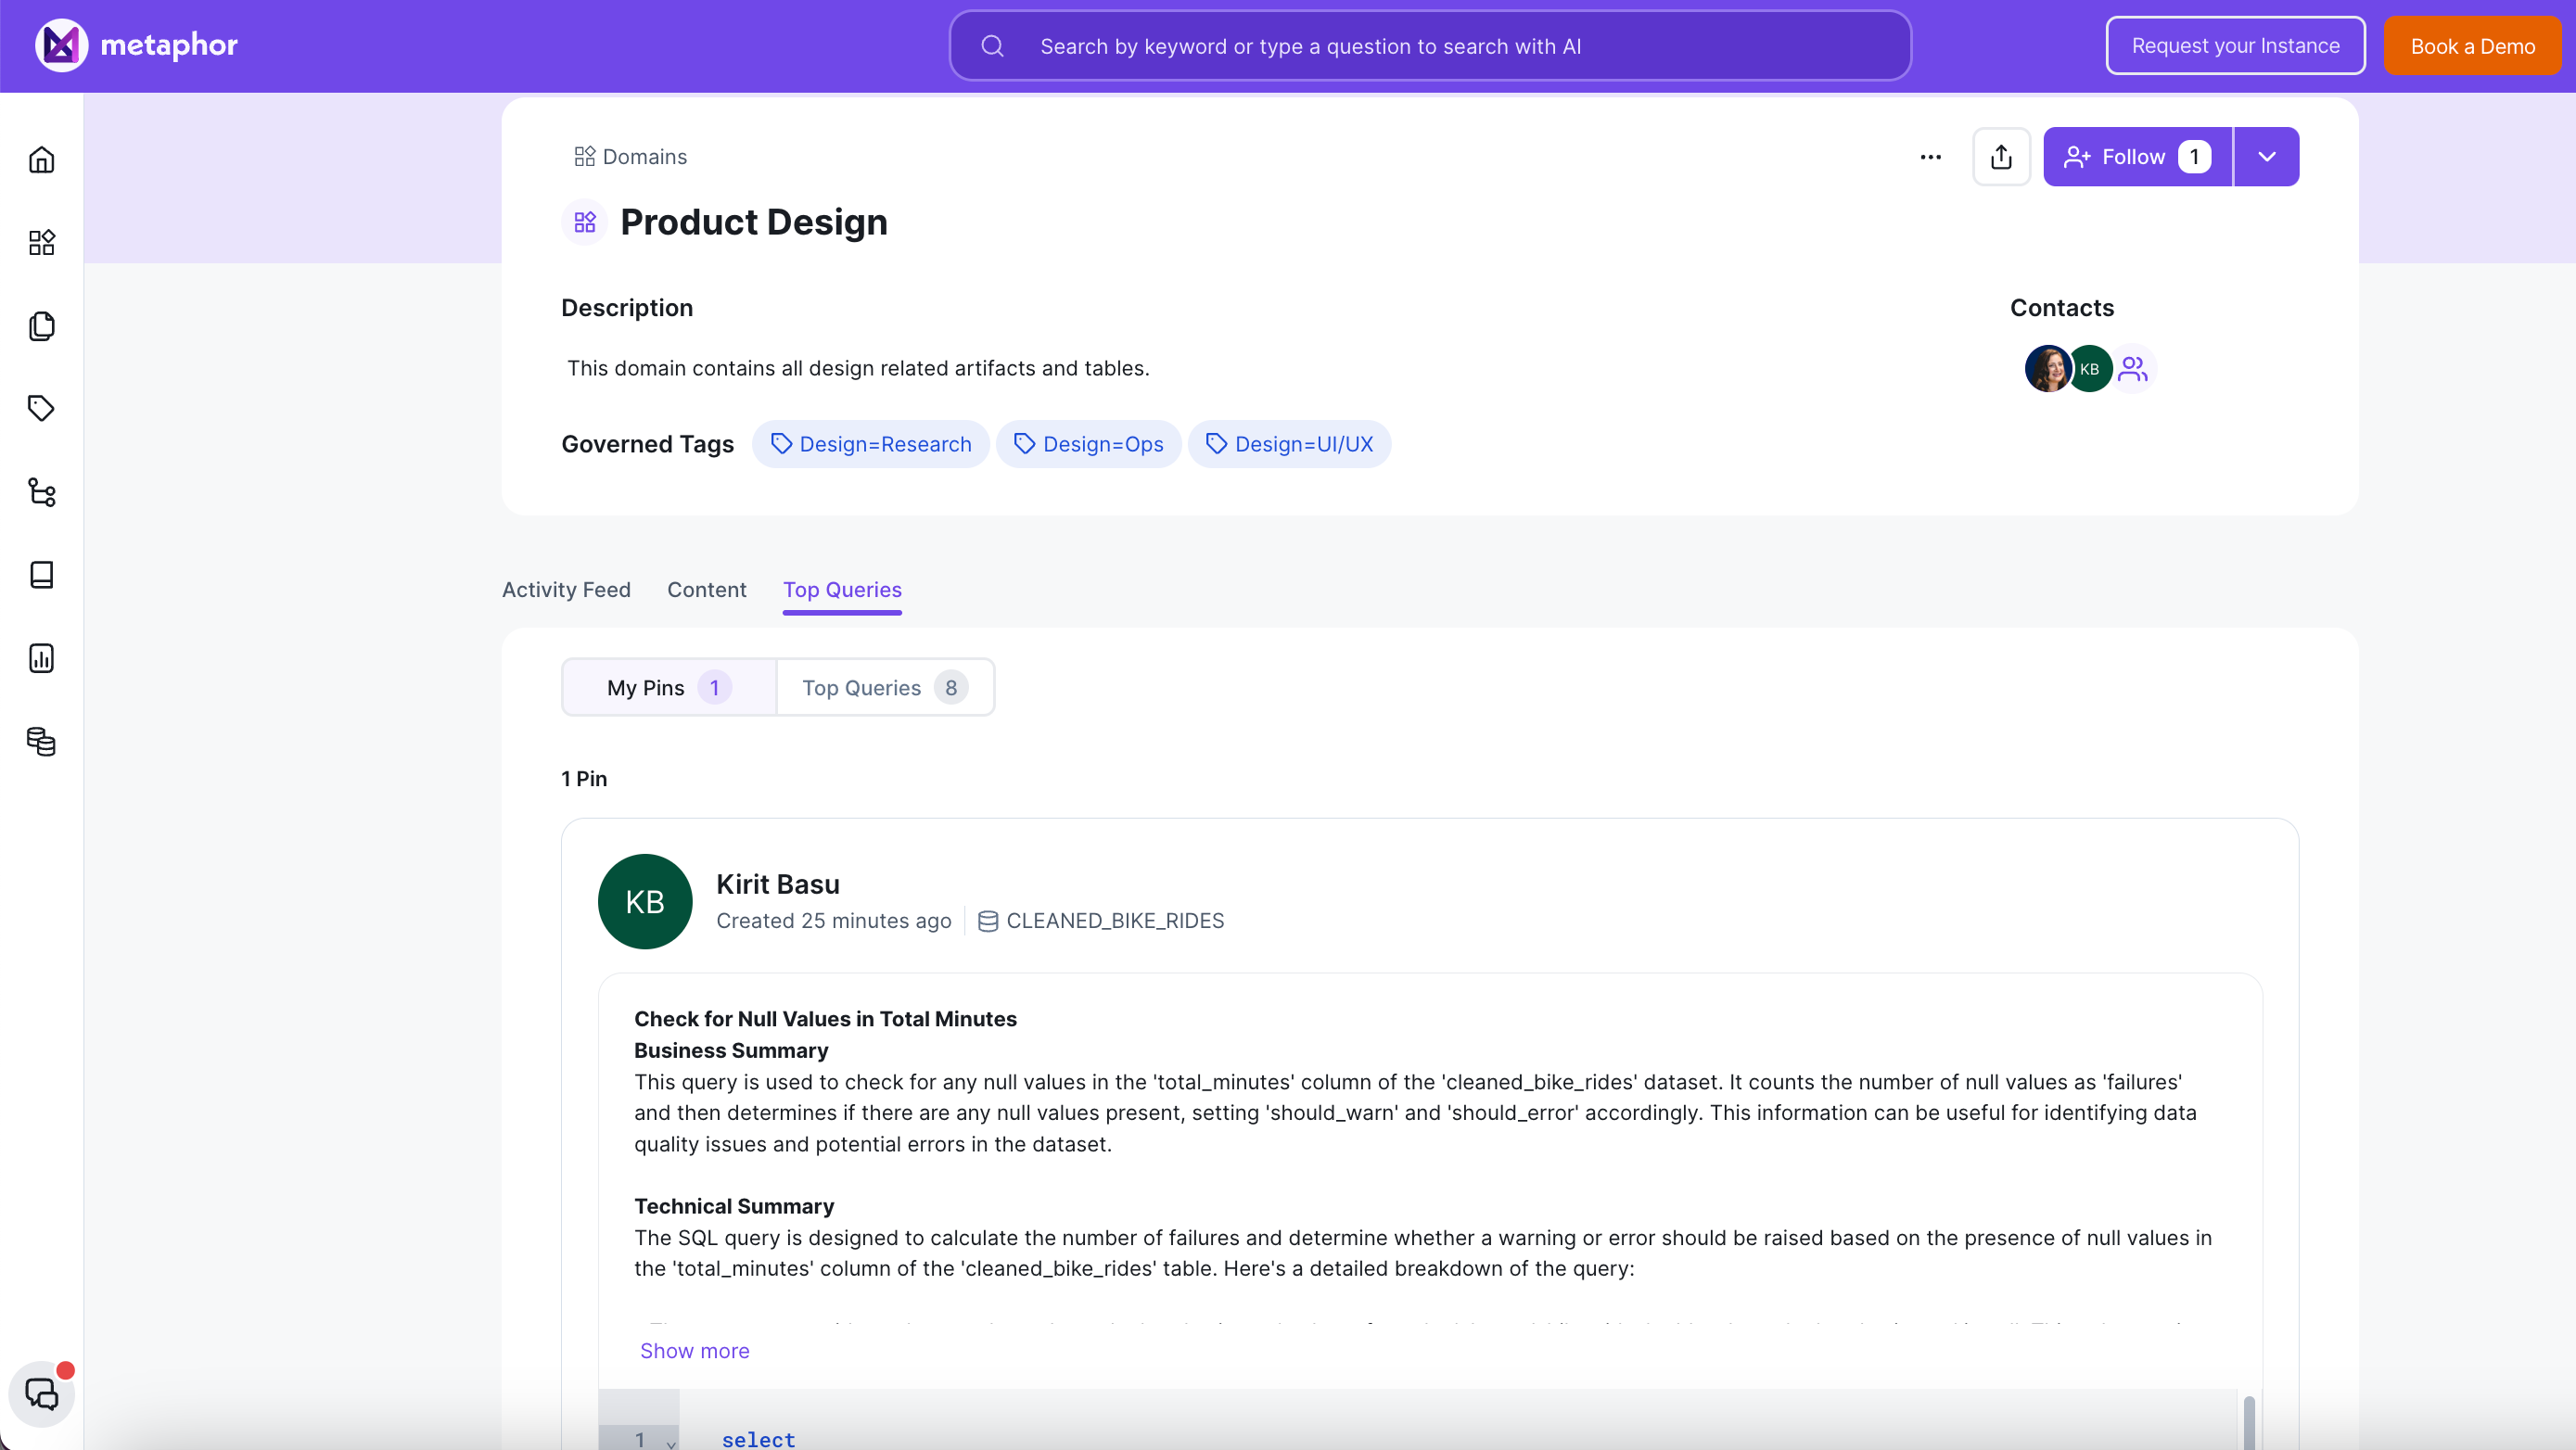The width and height of the screenshot is (2576, 1450).
Task: Click the 'Created 25 minutes ago' text
Action: pyautogui.click(x=833, y=921)
